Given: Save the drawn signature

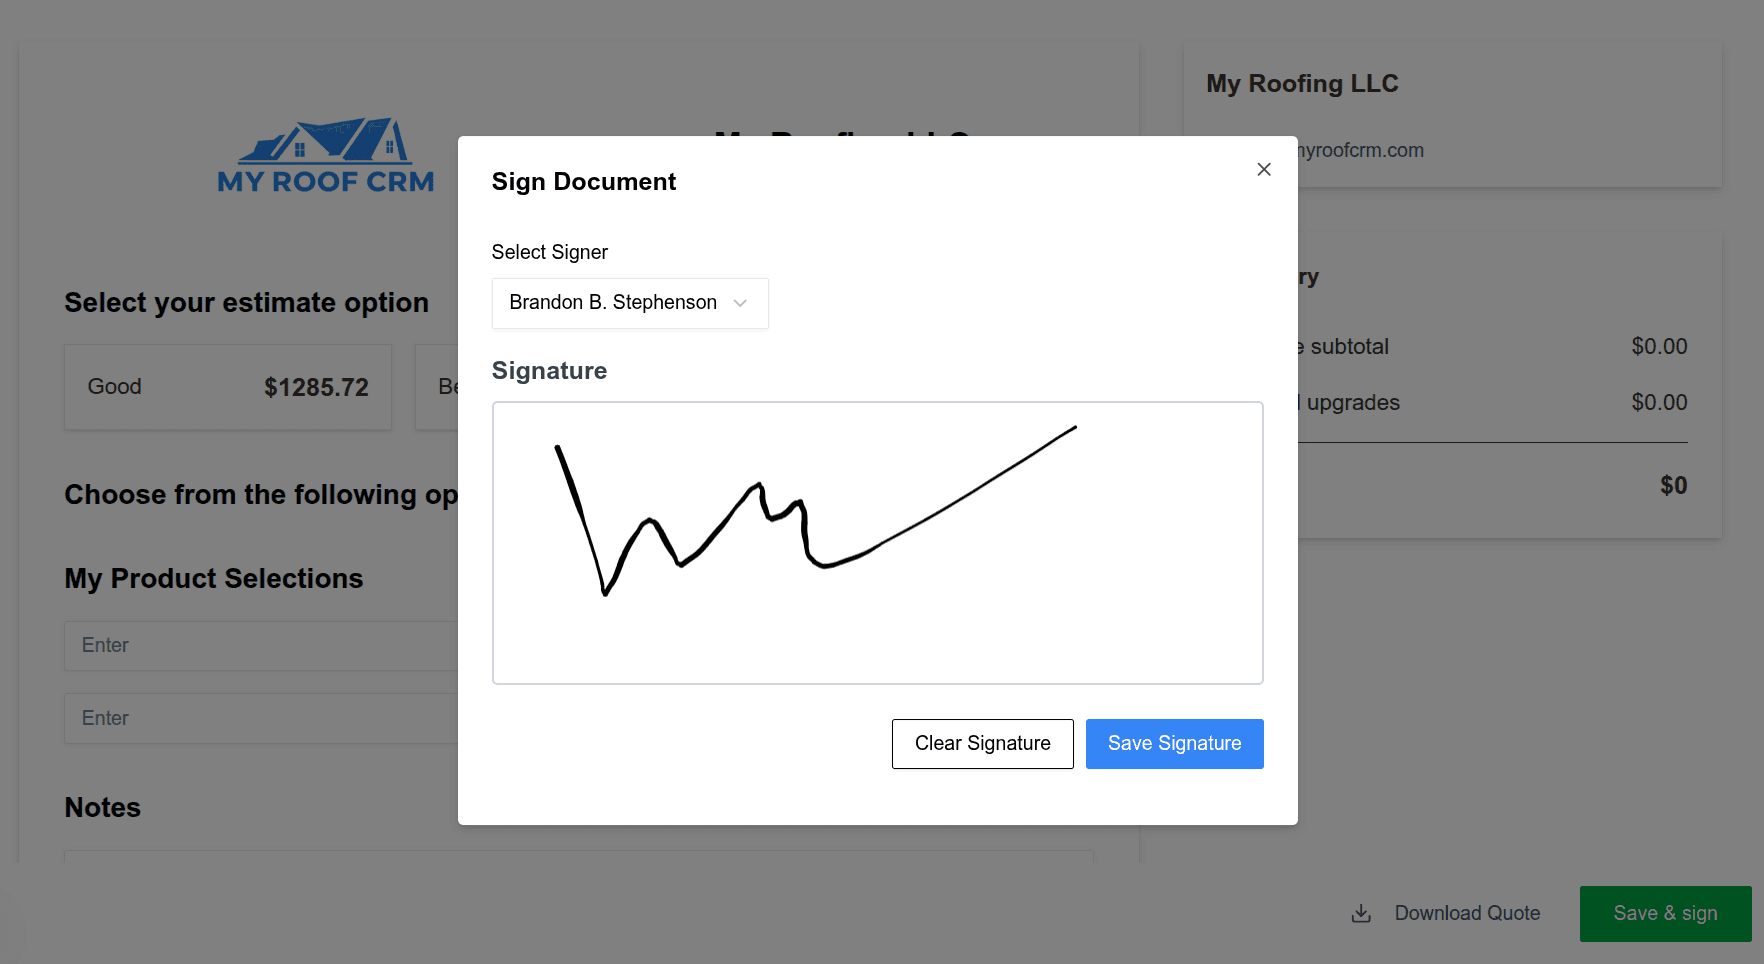Looking at the screenshot, I should tap(1174, 743).
